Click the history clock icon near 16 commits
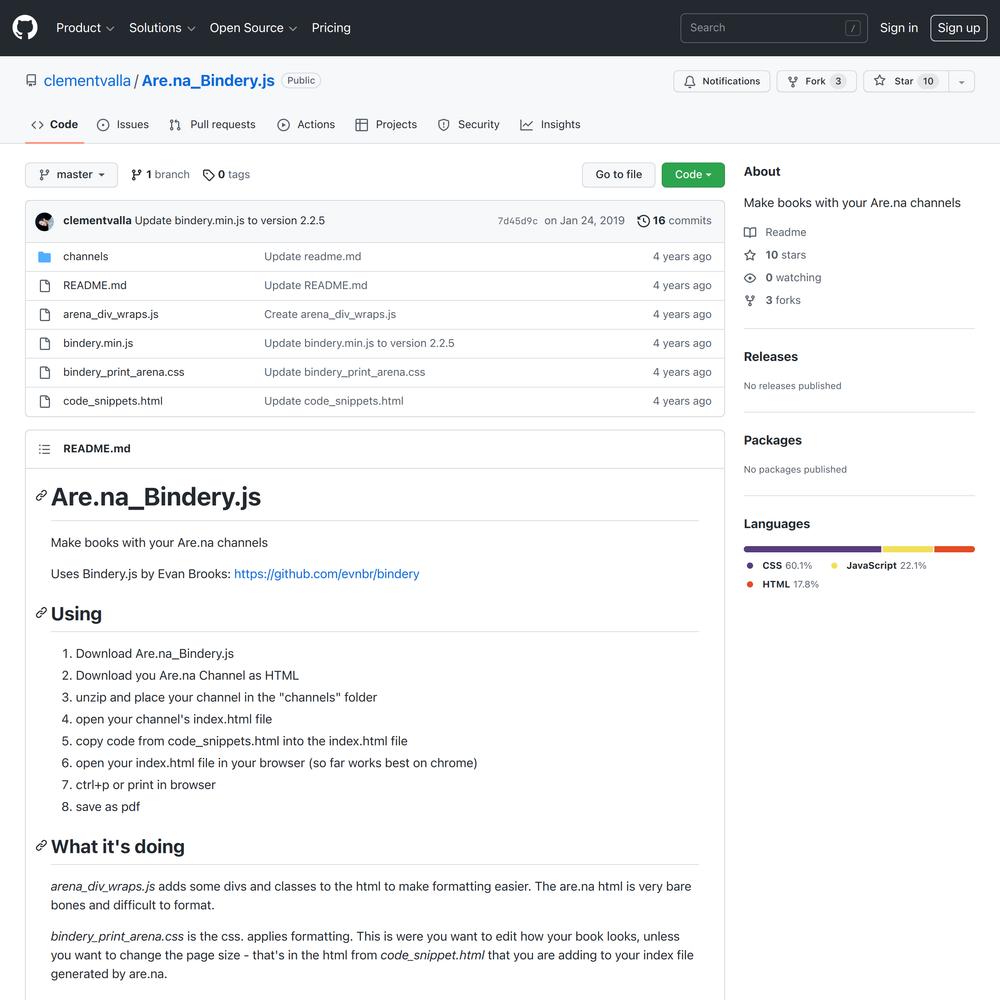Image resolution: width=1000 pixels, height=1000 pixels. click(x=643, y=221)
